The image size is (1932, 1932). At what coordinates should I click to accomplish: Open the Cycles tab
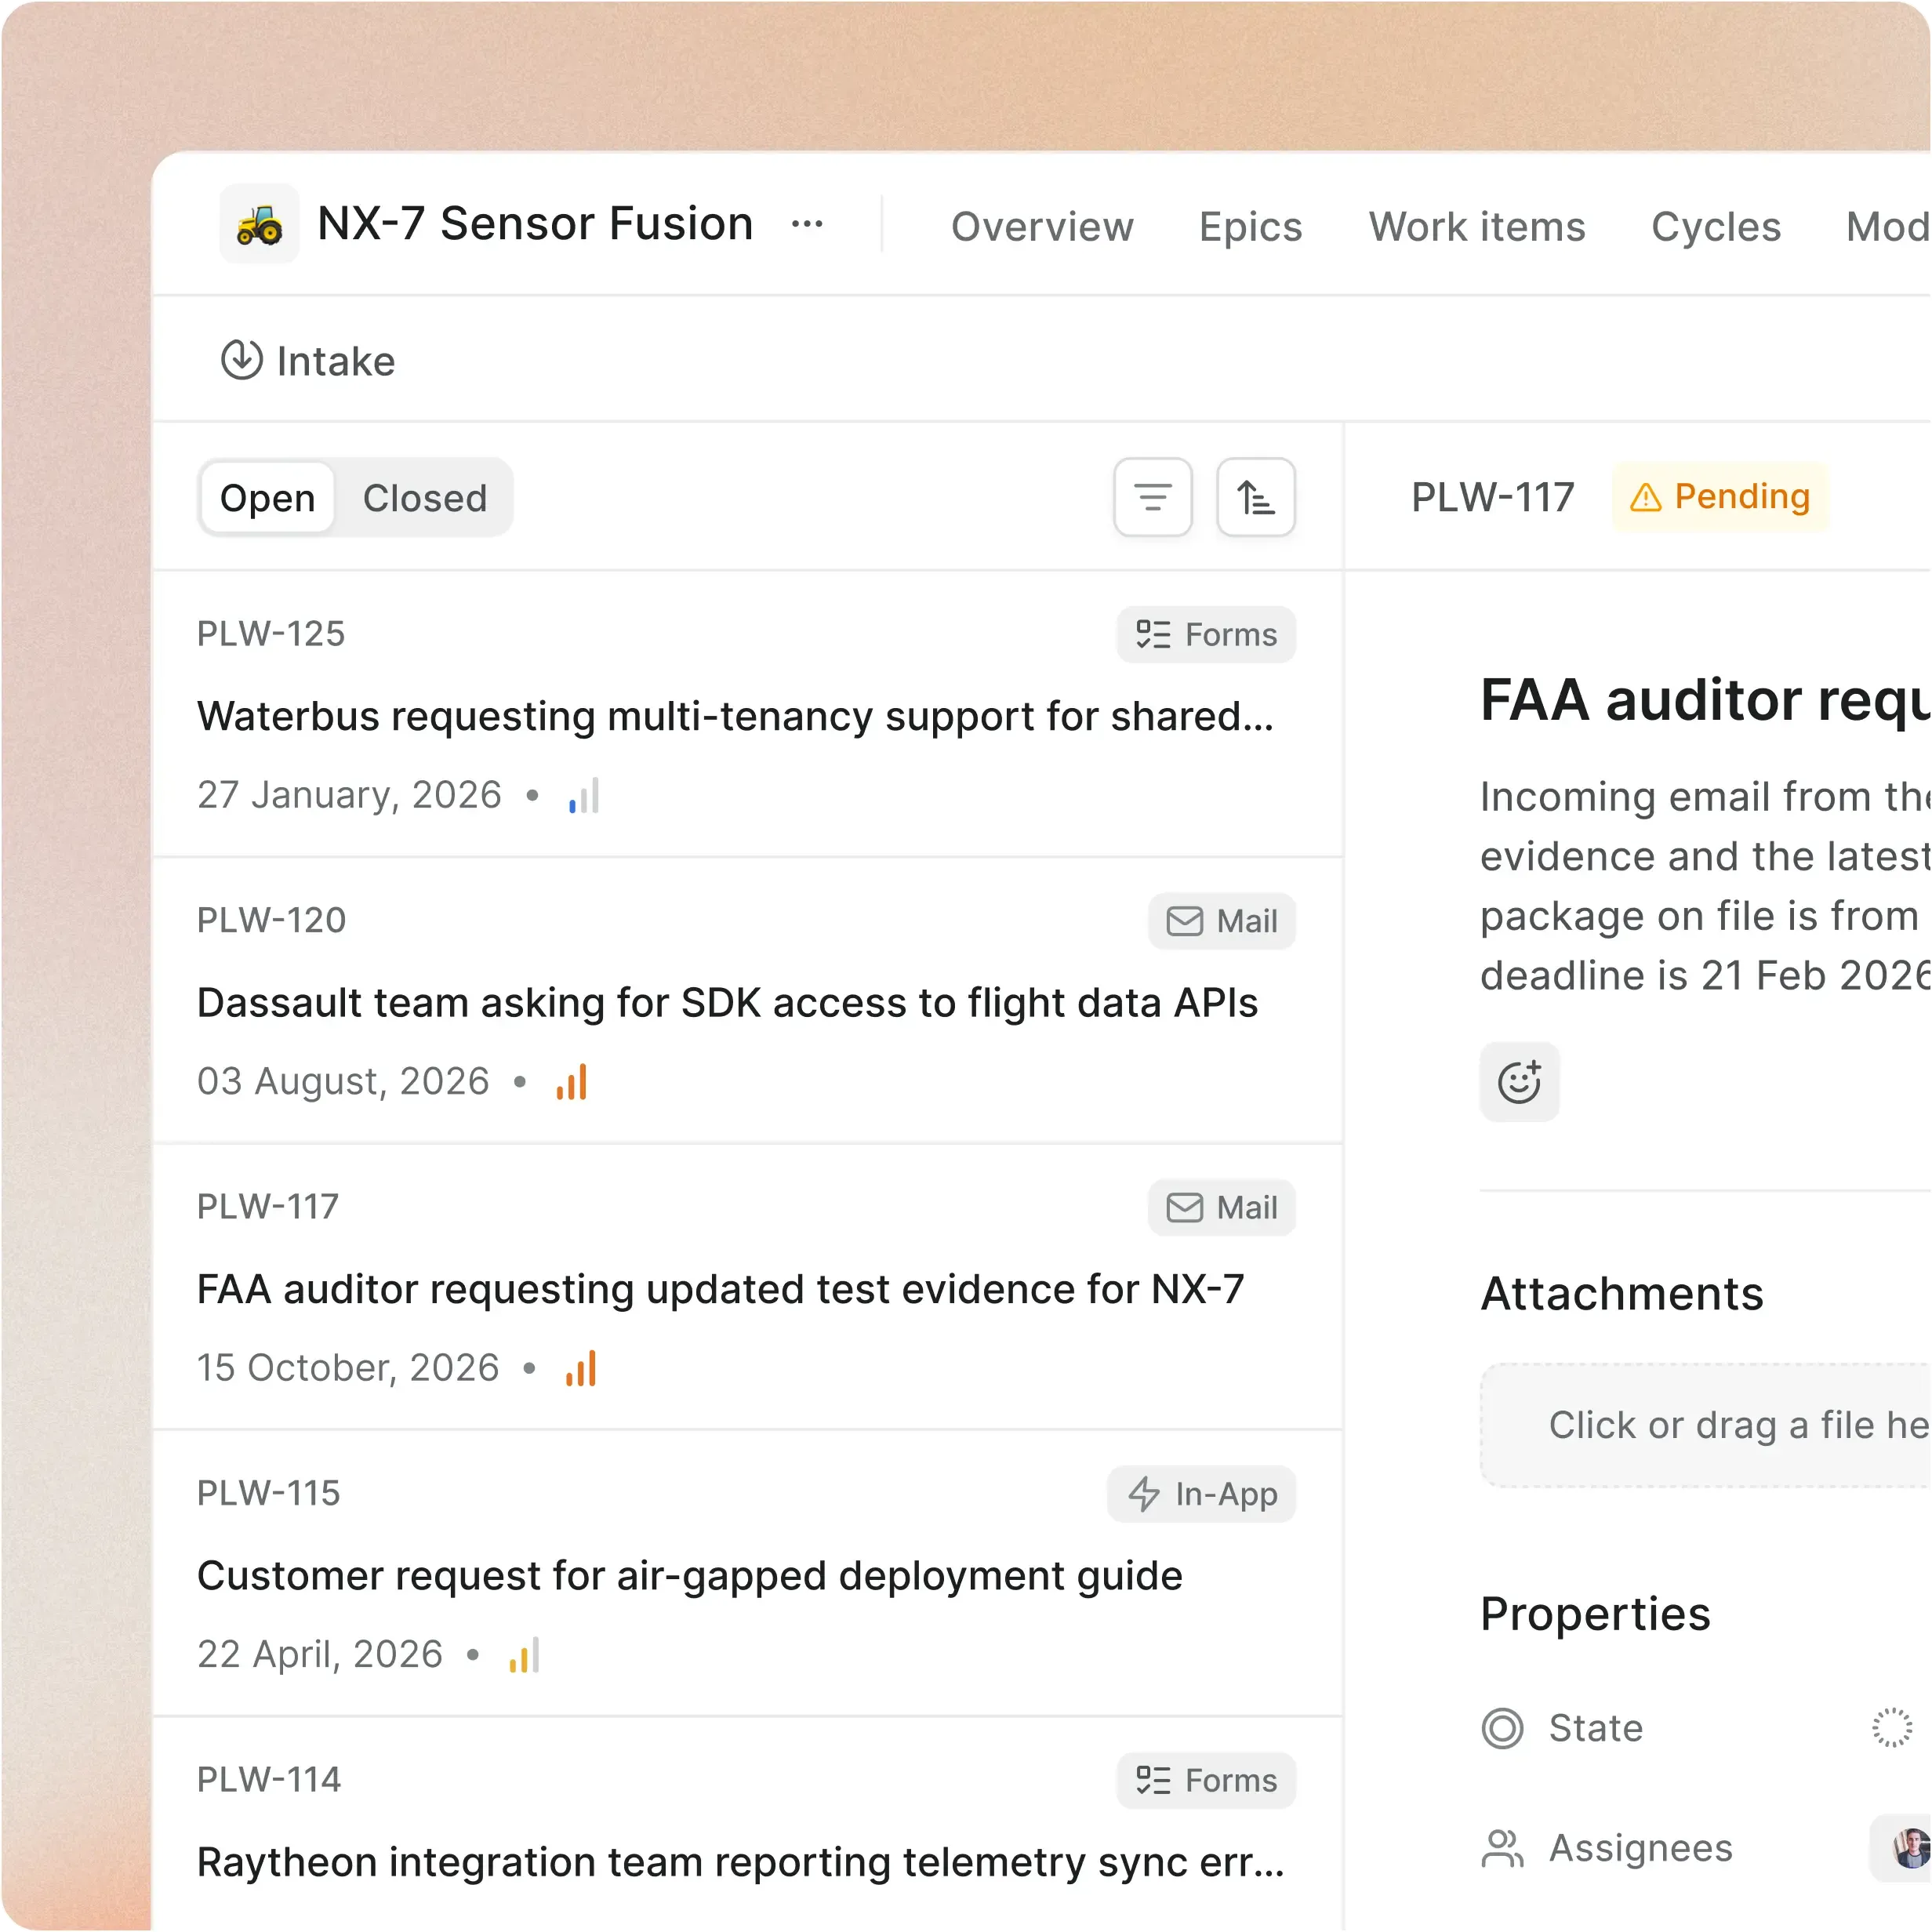[x=1716, y=226]
